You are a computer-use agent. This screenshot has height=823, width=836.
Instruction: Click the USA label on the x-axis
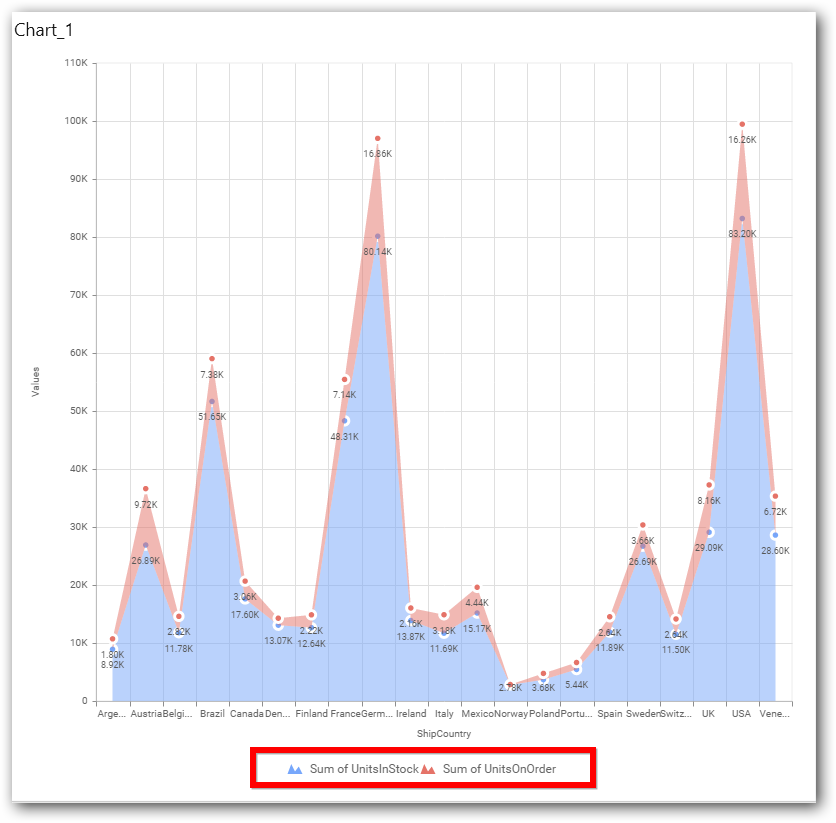coord(741,714)
